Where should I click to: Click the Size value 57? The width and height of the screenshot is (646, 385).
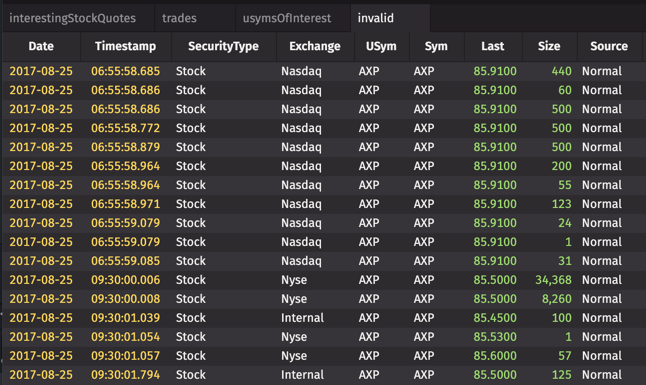pos(564,356)
